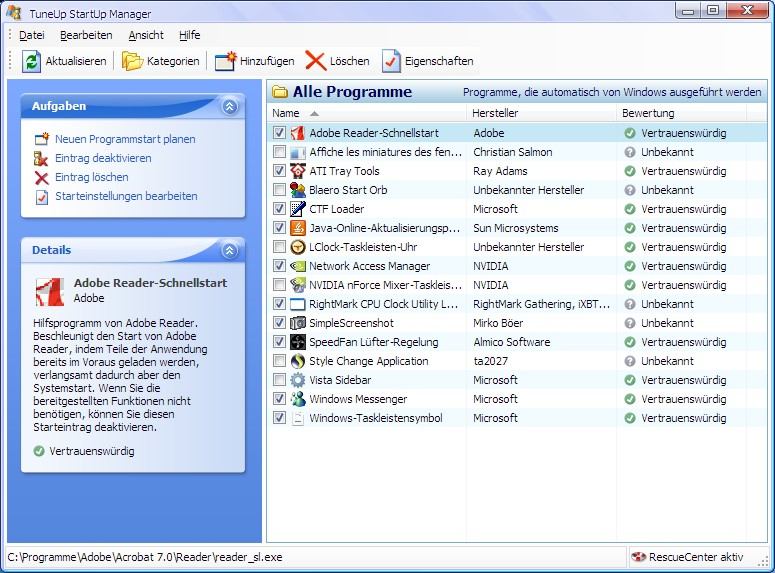775x573 pixels.
Task: Click the Style Change Application icon
Action: 298,361
